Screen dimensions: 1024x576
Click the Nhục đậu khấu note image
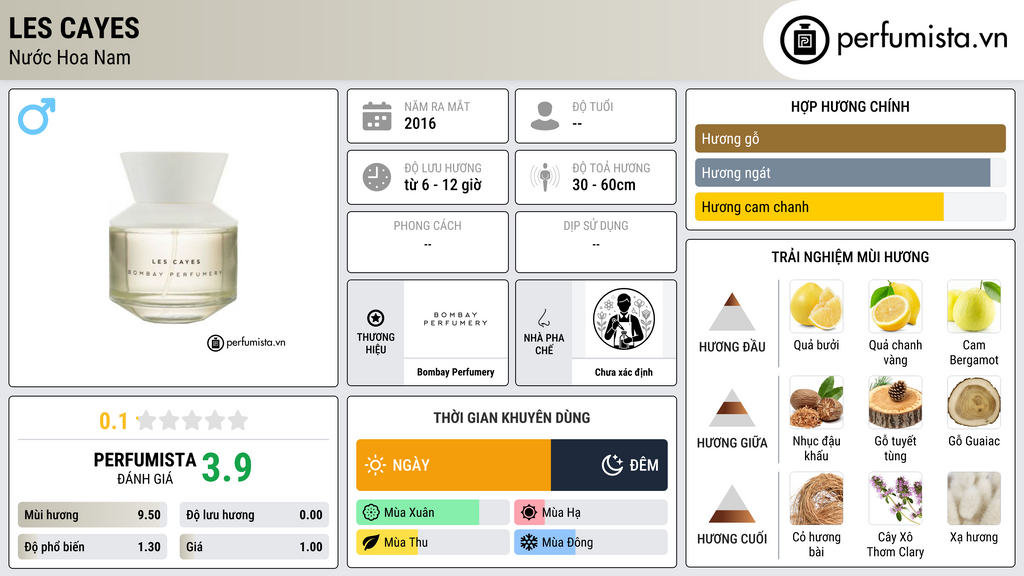(x=816, y=402)
